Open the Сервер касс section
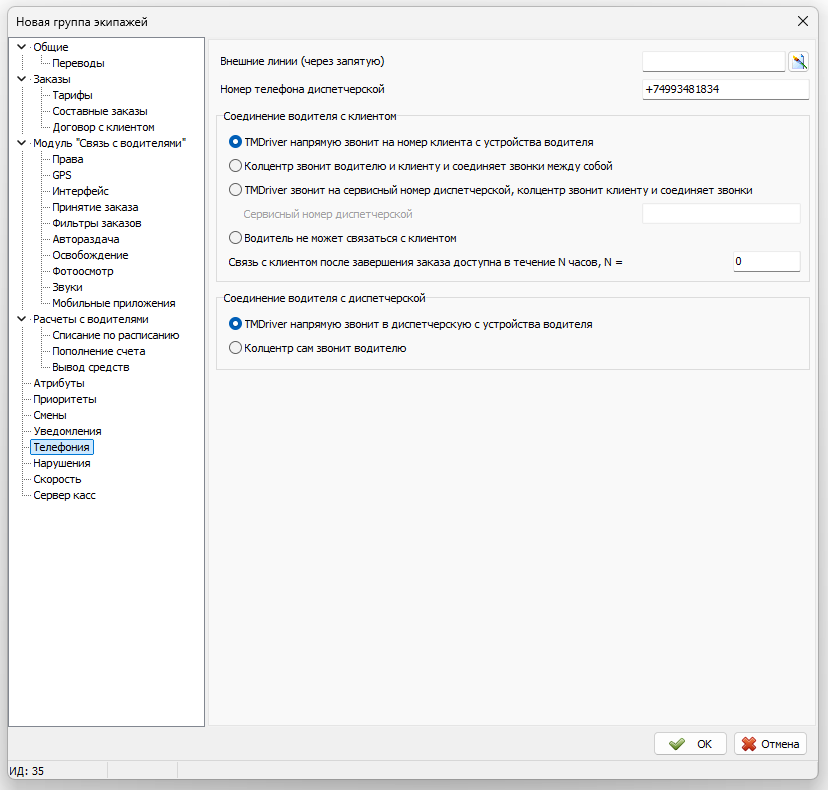Viewport: 828px width, 790px height. pyautogui.click(x=64, y=495)
